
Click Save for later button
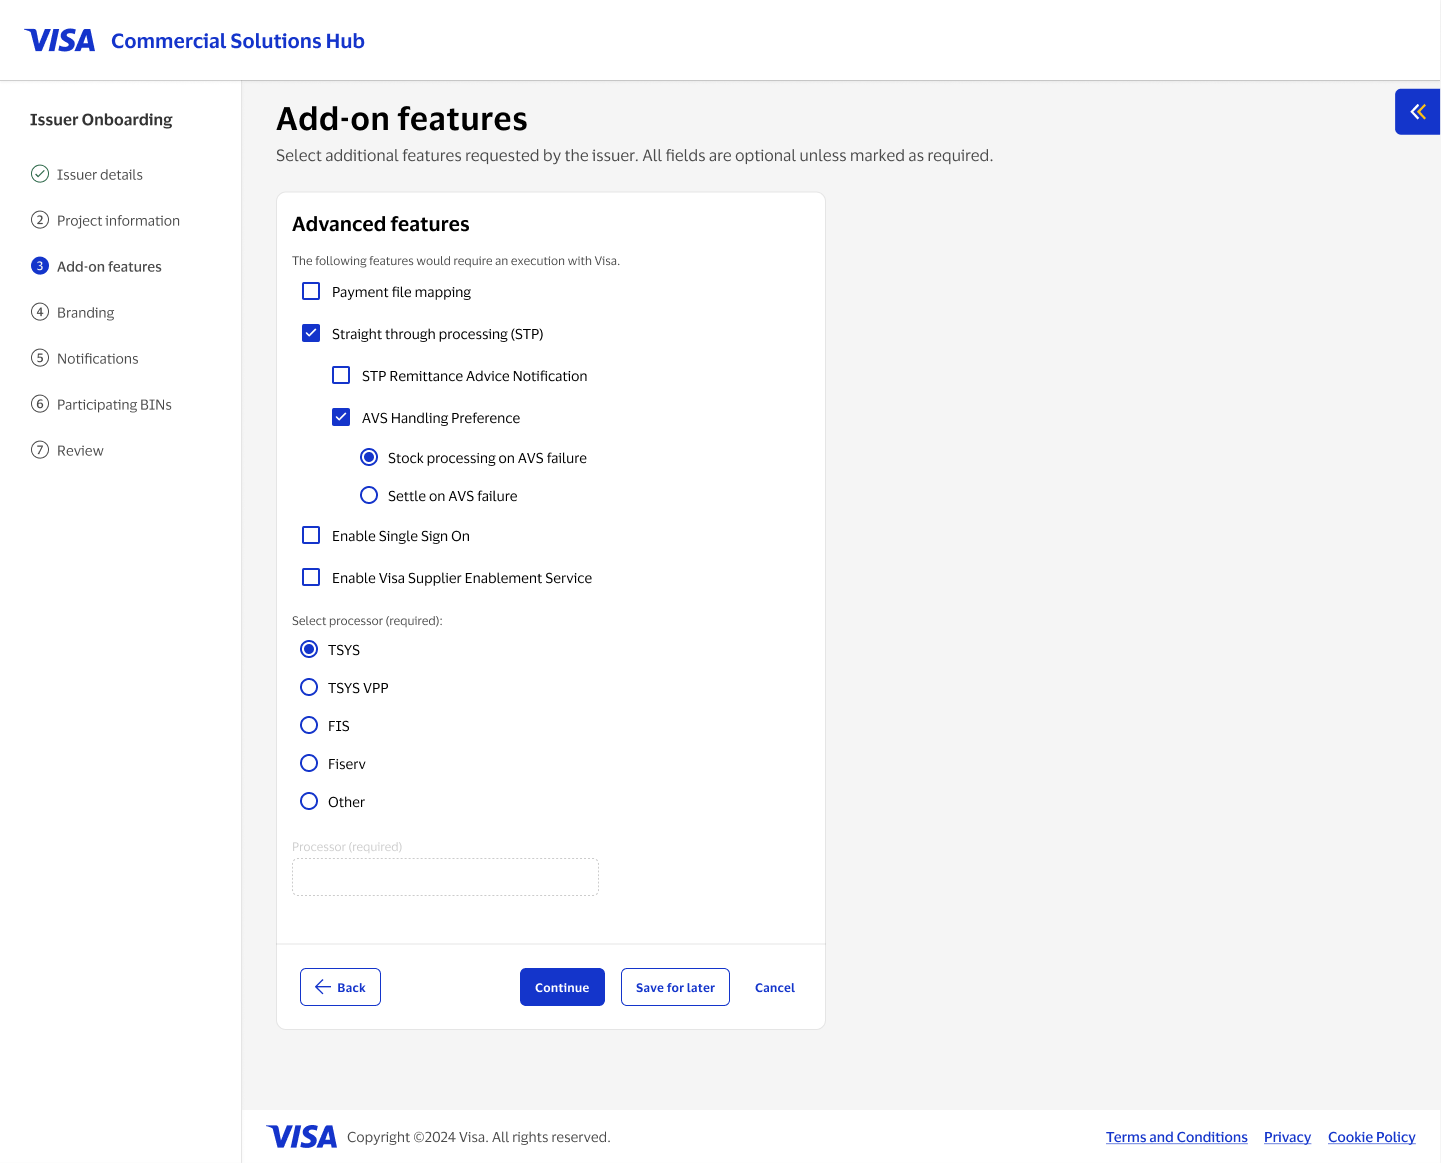(675, 987)
